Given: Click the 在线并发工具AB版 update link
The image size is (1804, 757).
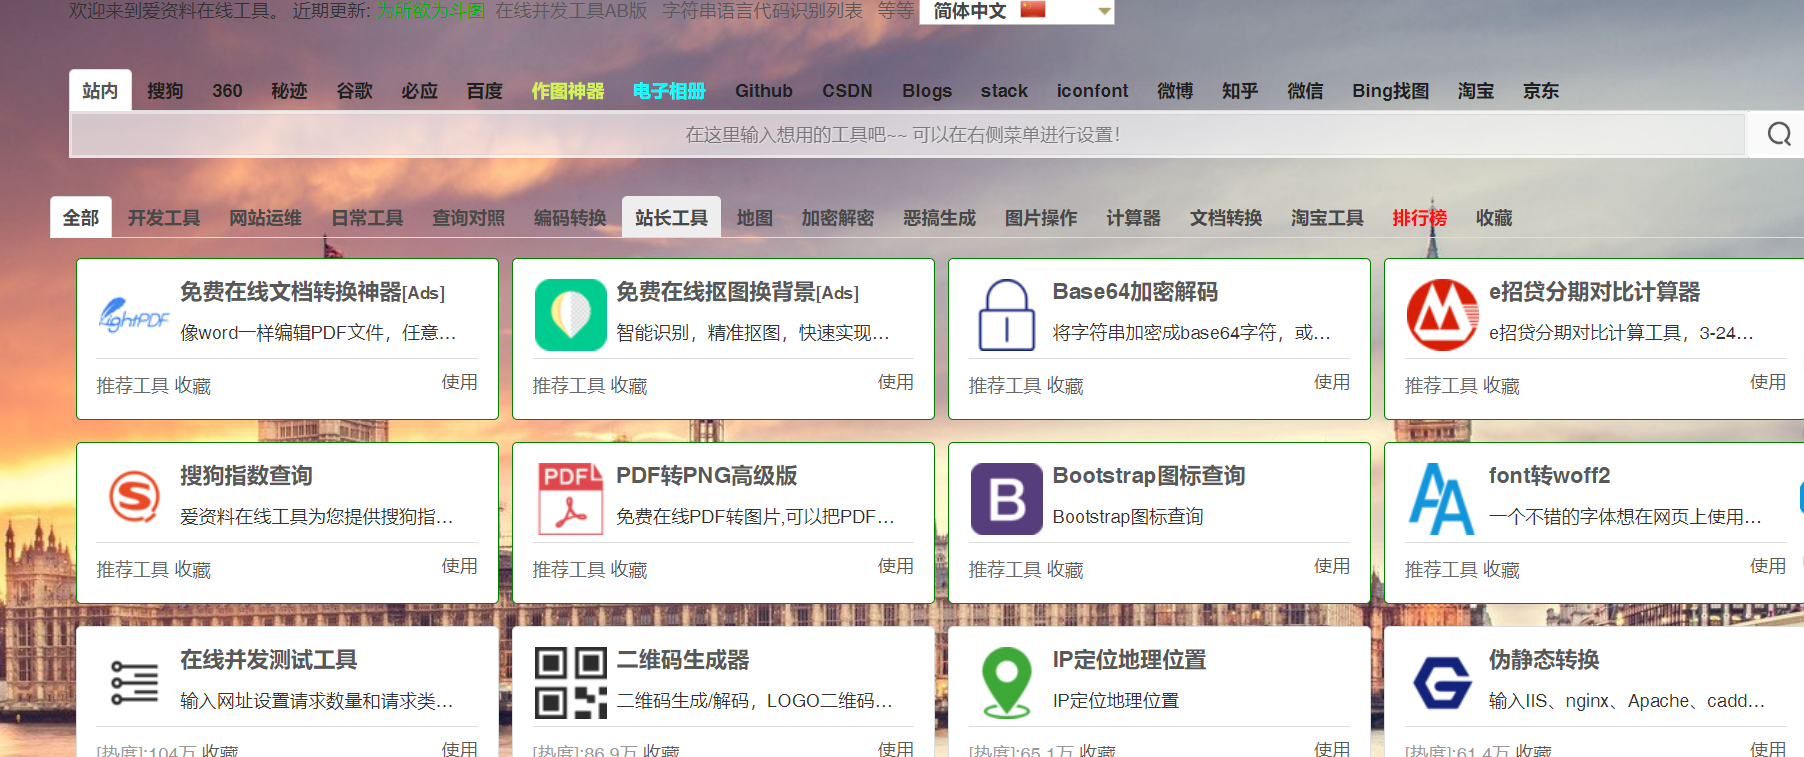Looking at the screenshot, I should pyautogui.click(x=571, y=11).
